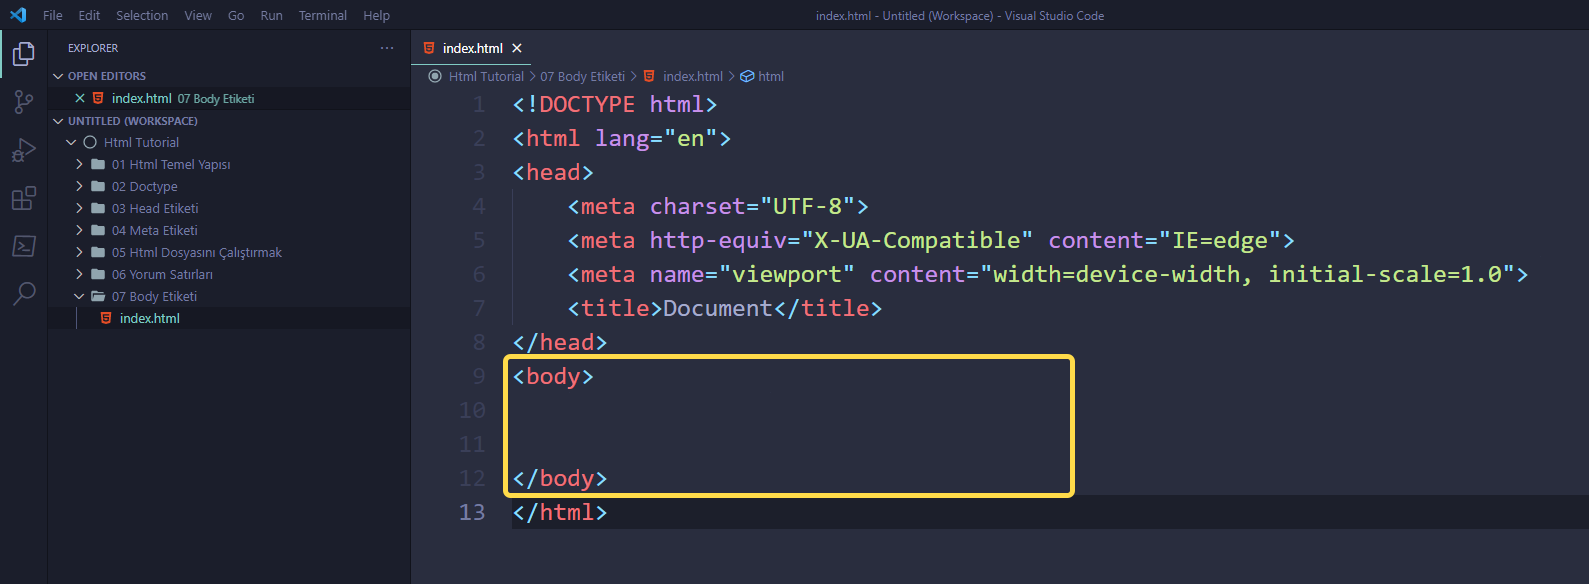Open the terminal panel icon in activity bar
Image resolution: width=1589 pixels, height=584 pixels.
click(x=23, y=246)
